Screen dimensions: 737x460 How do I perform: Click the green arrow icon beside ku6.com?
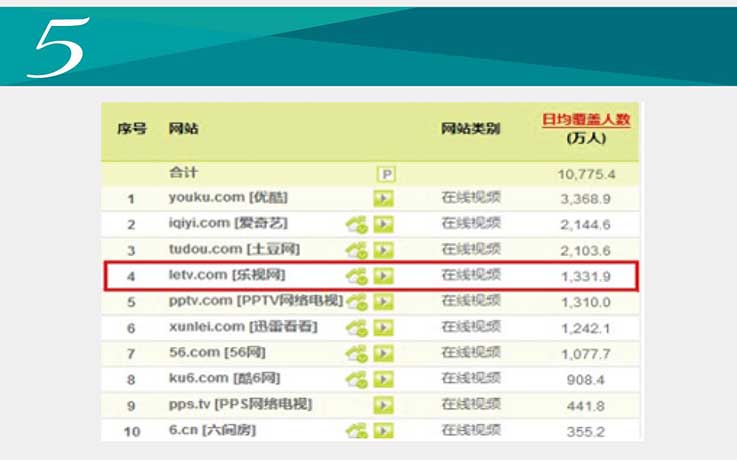pos(383,379)
